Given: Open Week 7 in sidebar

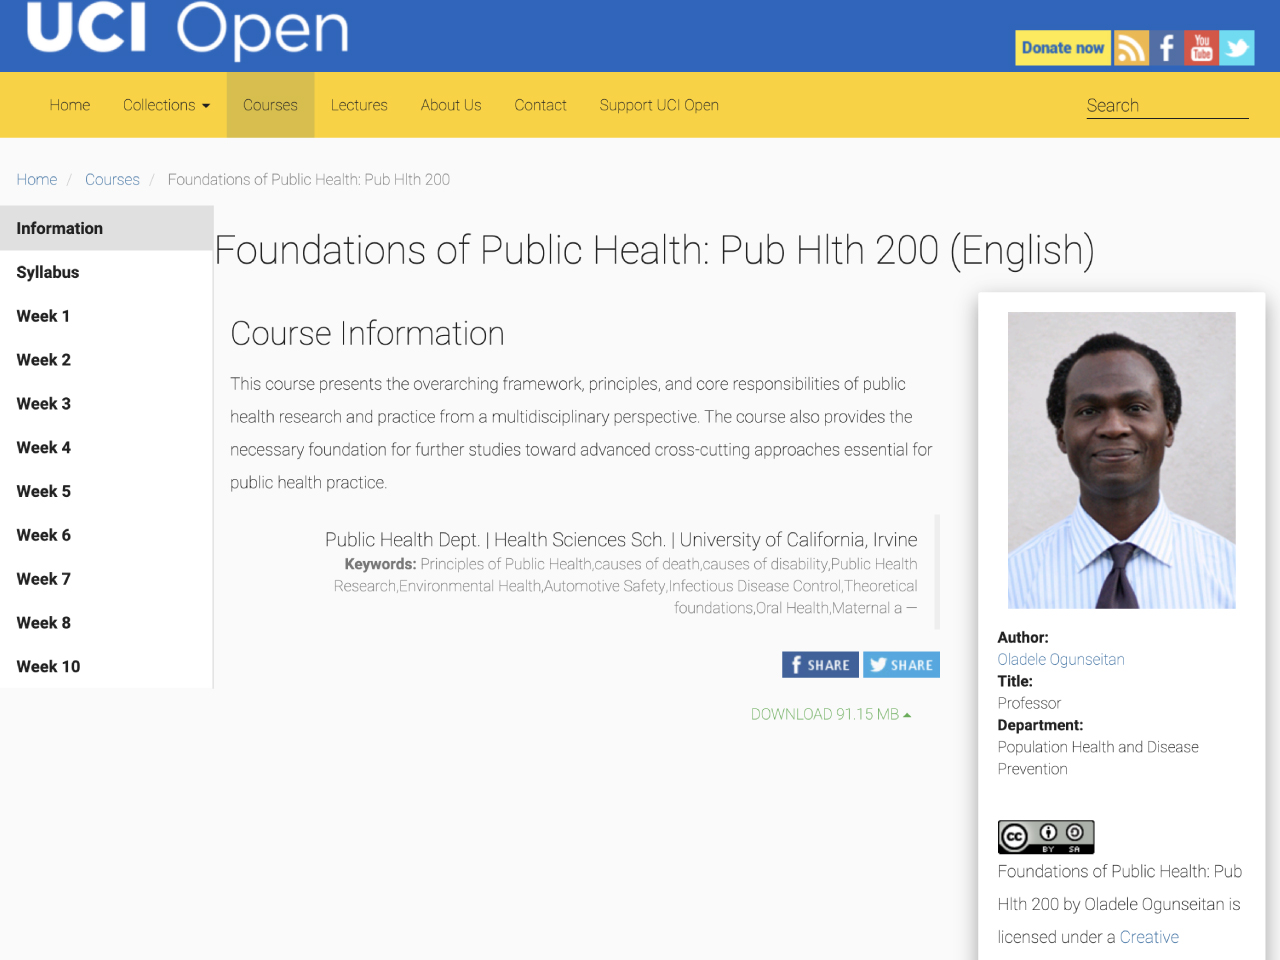Looking at the screenshot, I should click(x=106, y=579).
